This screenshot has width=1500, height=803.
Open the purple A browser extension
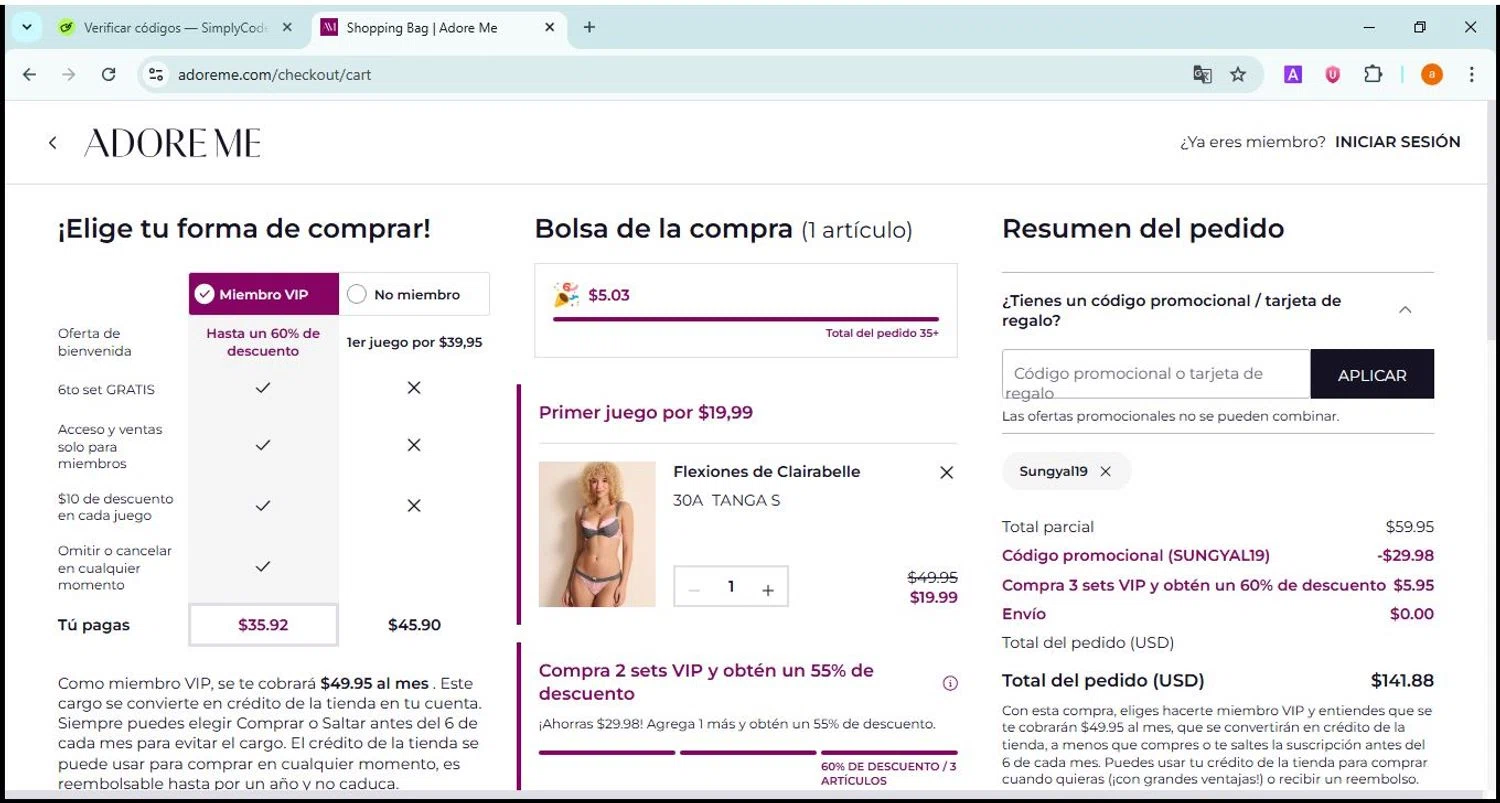point(1293,74)
